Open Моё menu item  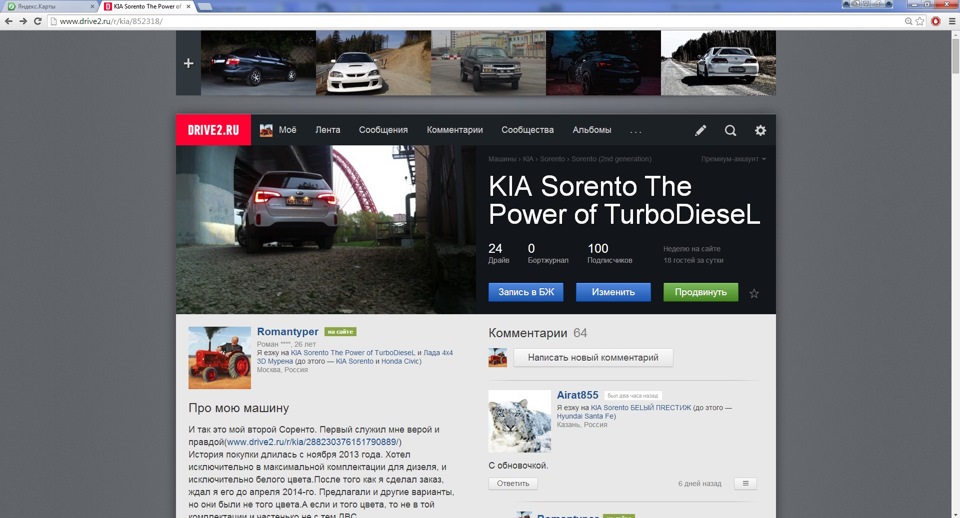287,130
